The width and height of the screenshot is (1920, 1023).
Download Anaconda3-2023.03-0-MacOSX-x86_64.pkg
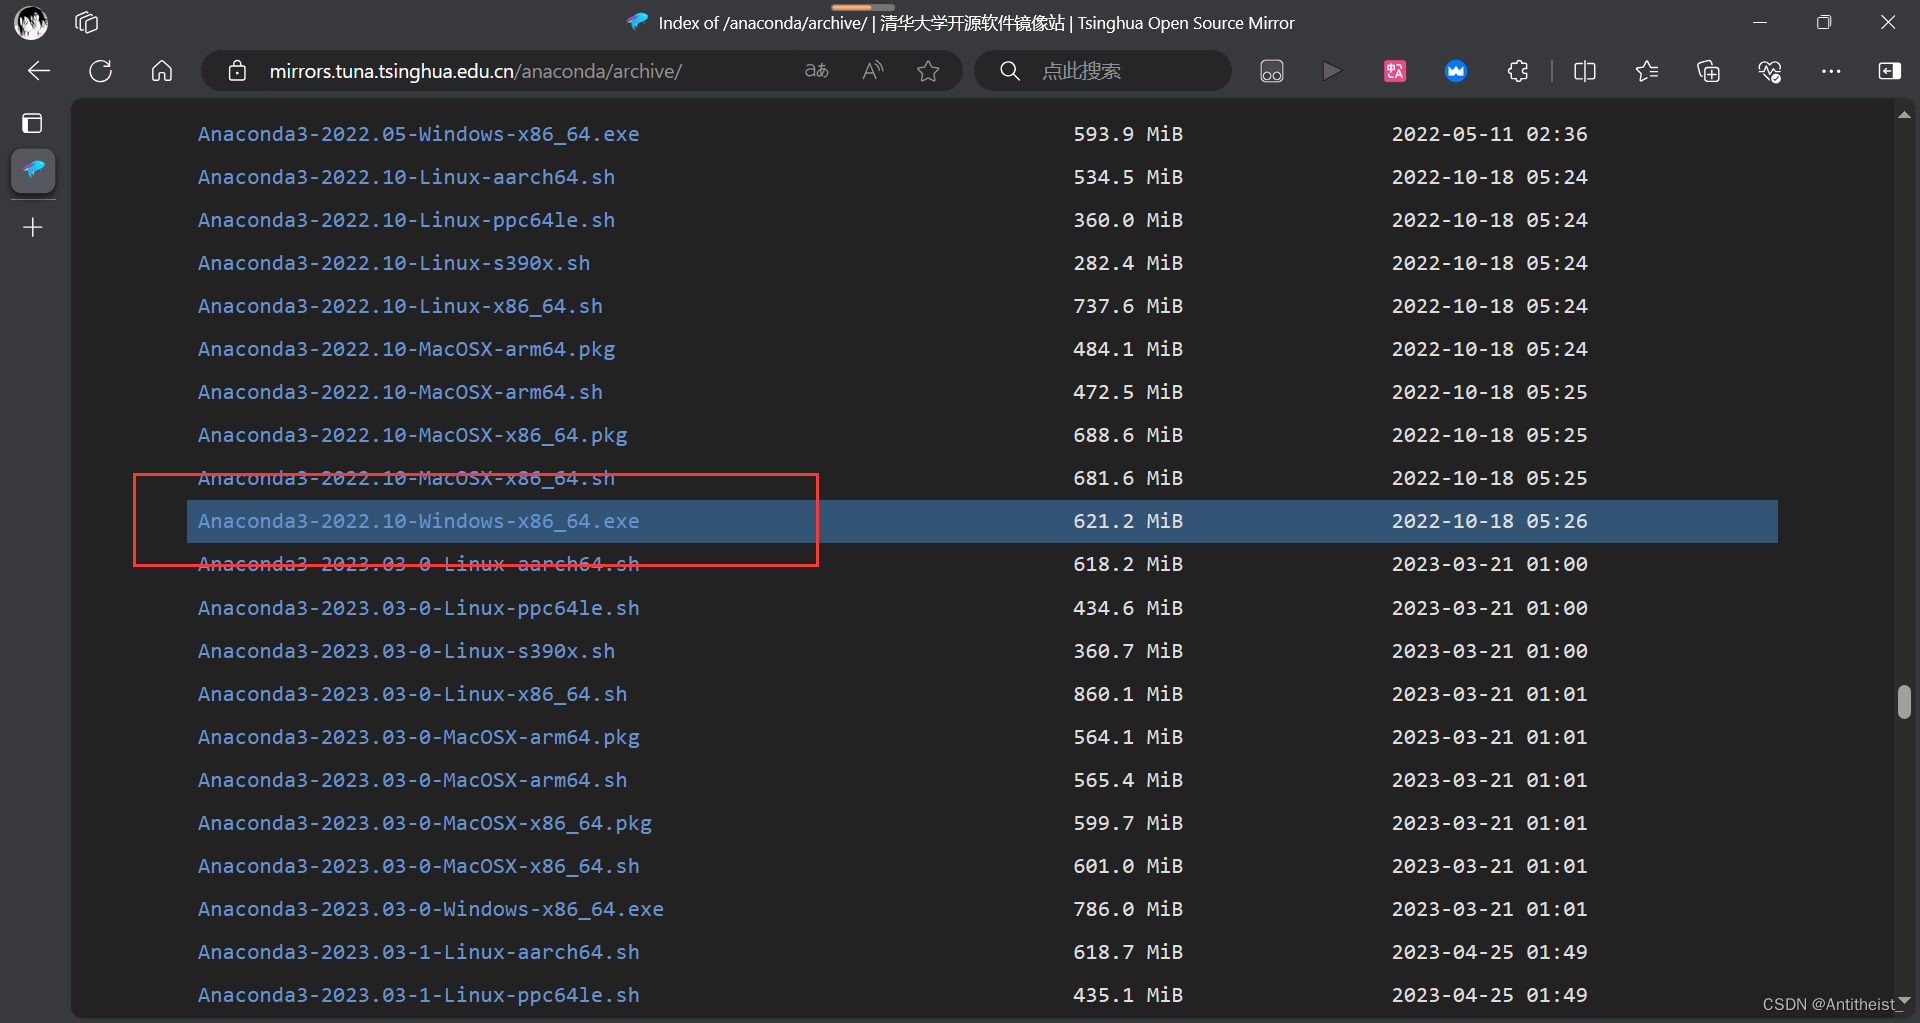[425, 823]
